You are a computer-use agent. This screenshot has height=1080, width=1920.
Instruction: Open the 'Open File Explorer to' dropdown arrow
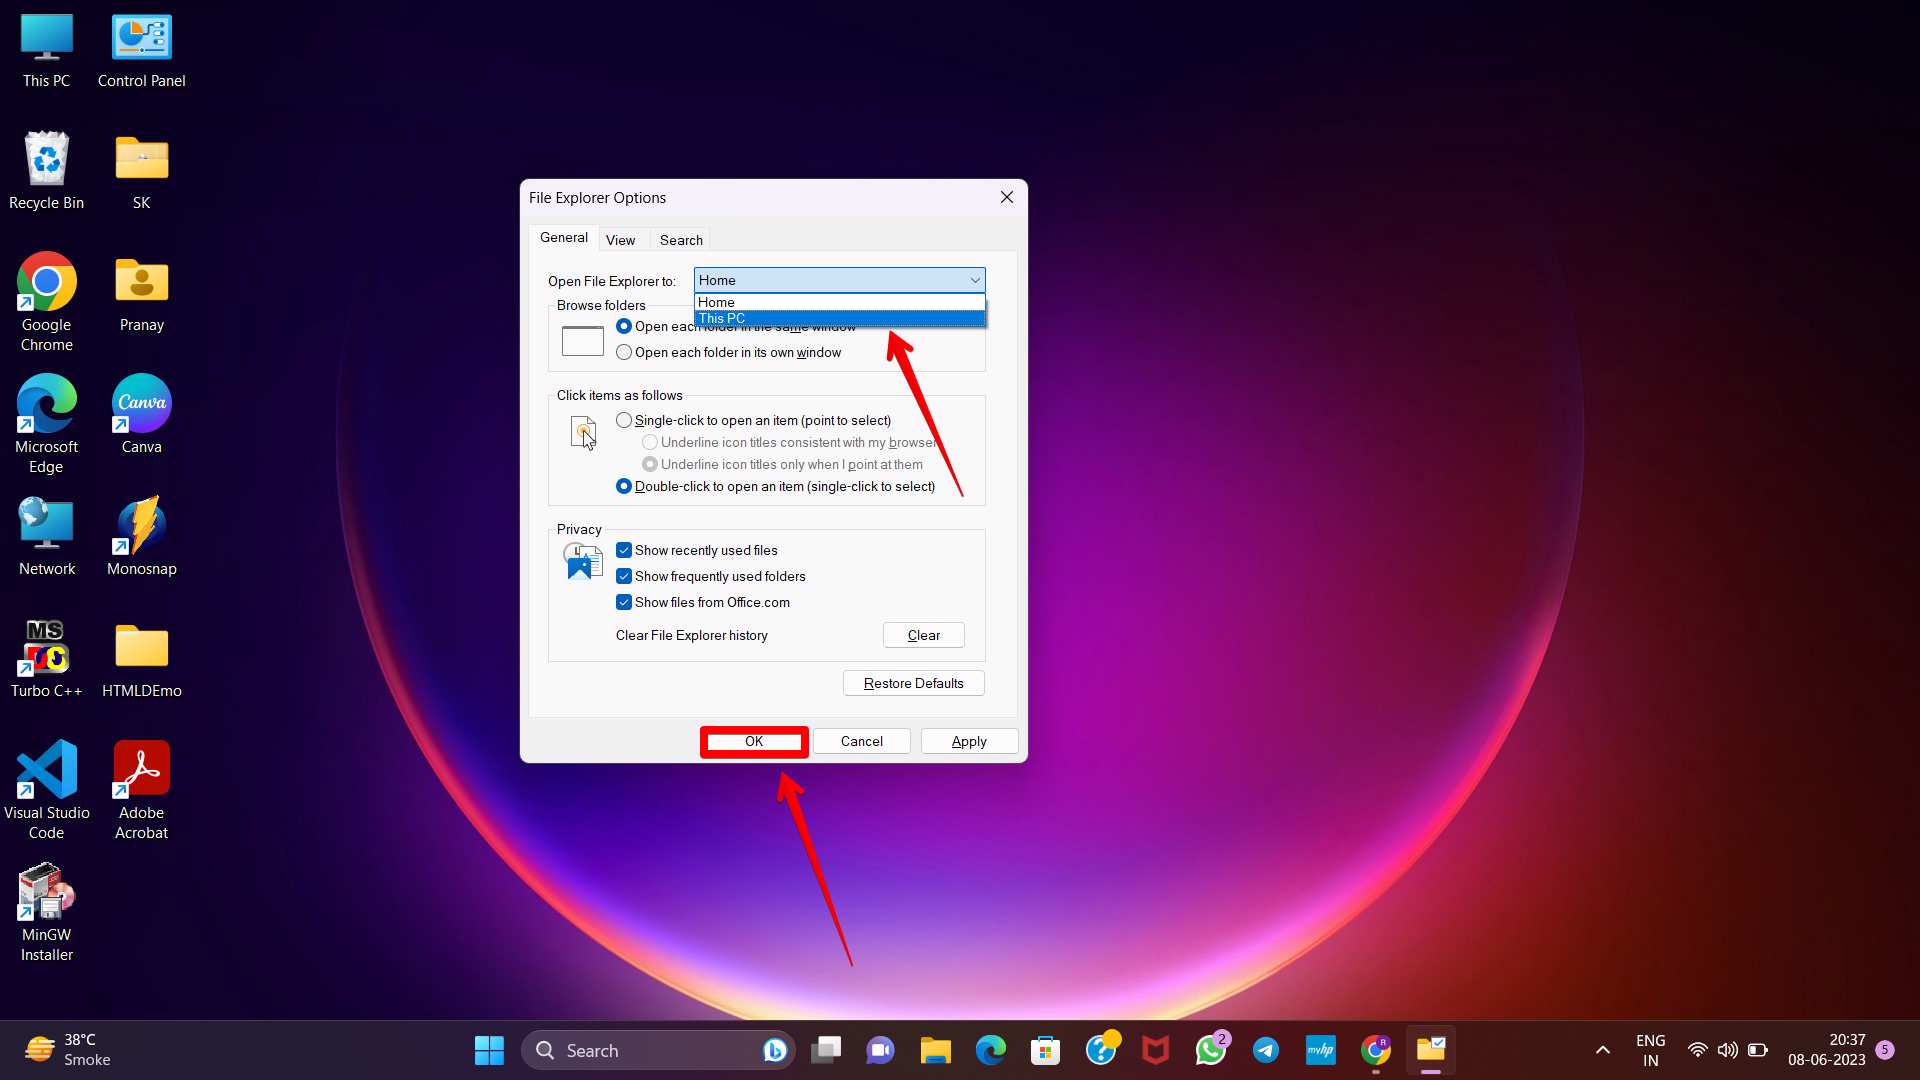point(974,280)
